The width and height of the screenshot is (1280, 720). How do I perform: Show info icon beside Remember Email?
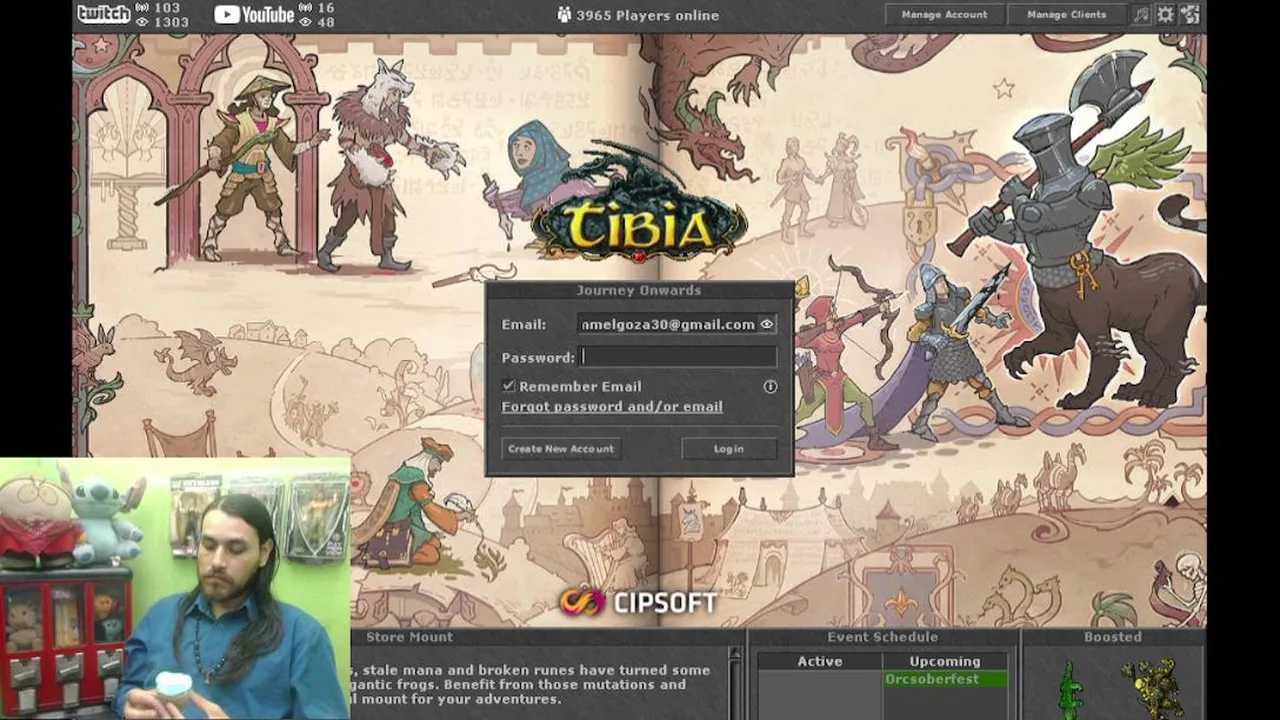click(x=770, y=386)
